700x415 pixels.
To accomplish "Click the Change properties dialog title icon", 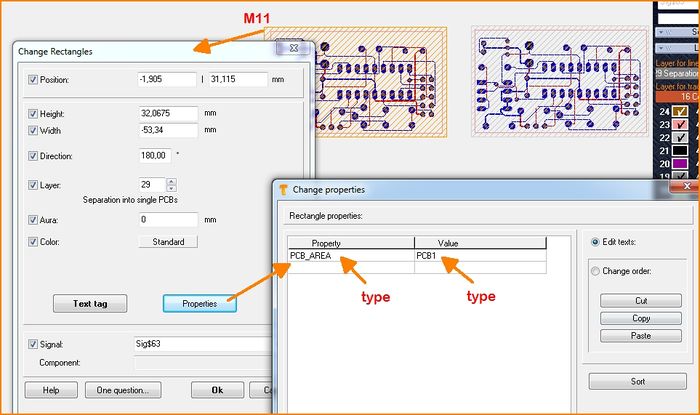I will pos(283,189).
